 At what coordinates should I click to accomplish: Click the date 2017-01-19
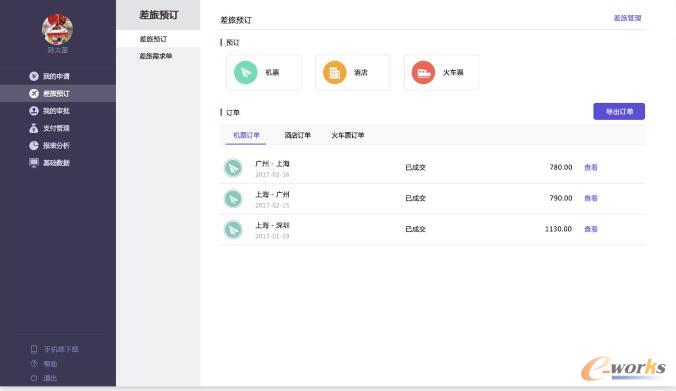pos(272,236)
